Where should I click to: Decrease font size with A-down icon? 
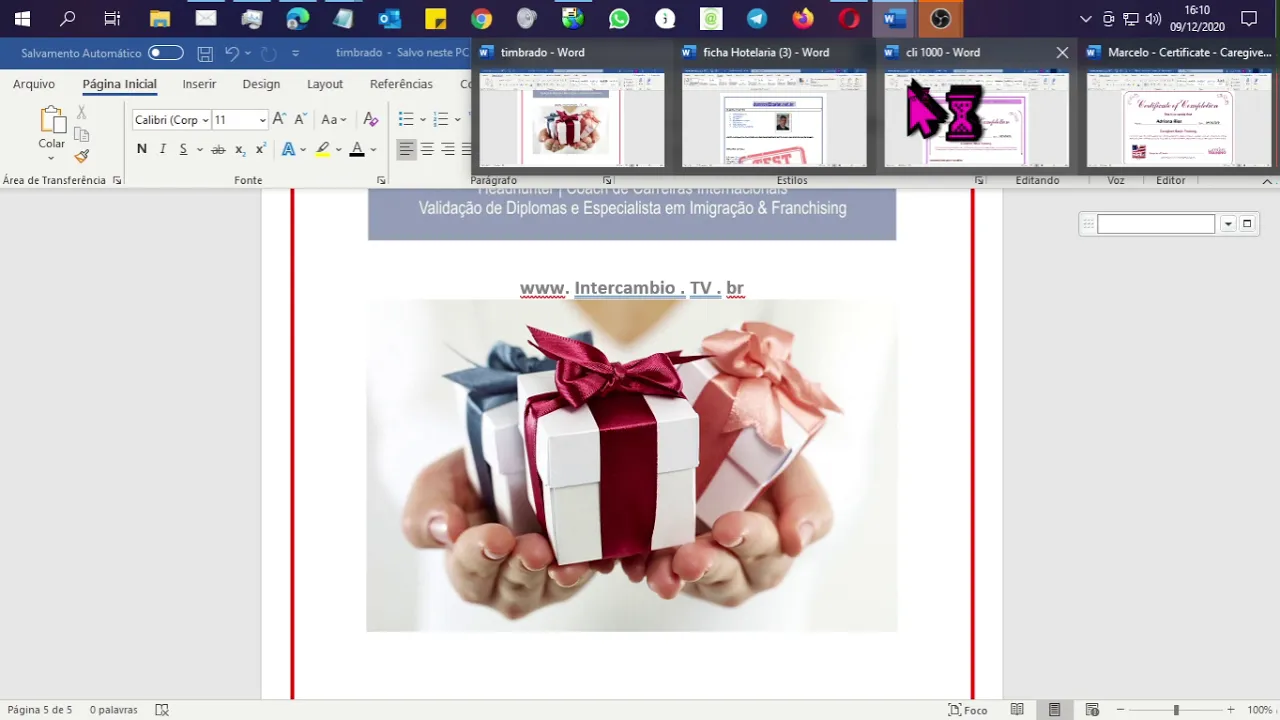[x=299, y=120]
